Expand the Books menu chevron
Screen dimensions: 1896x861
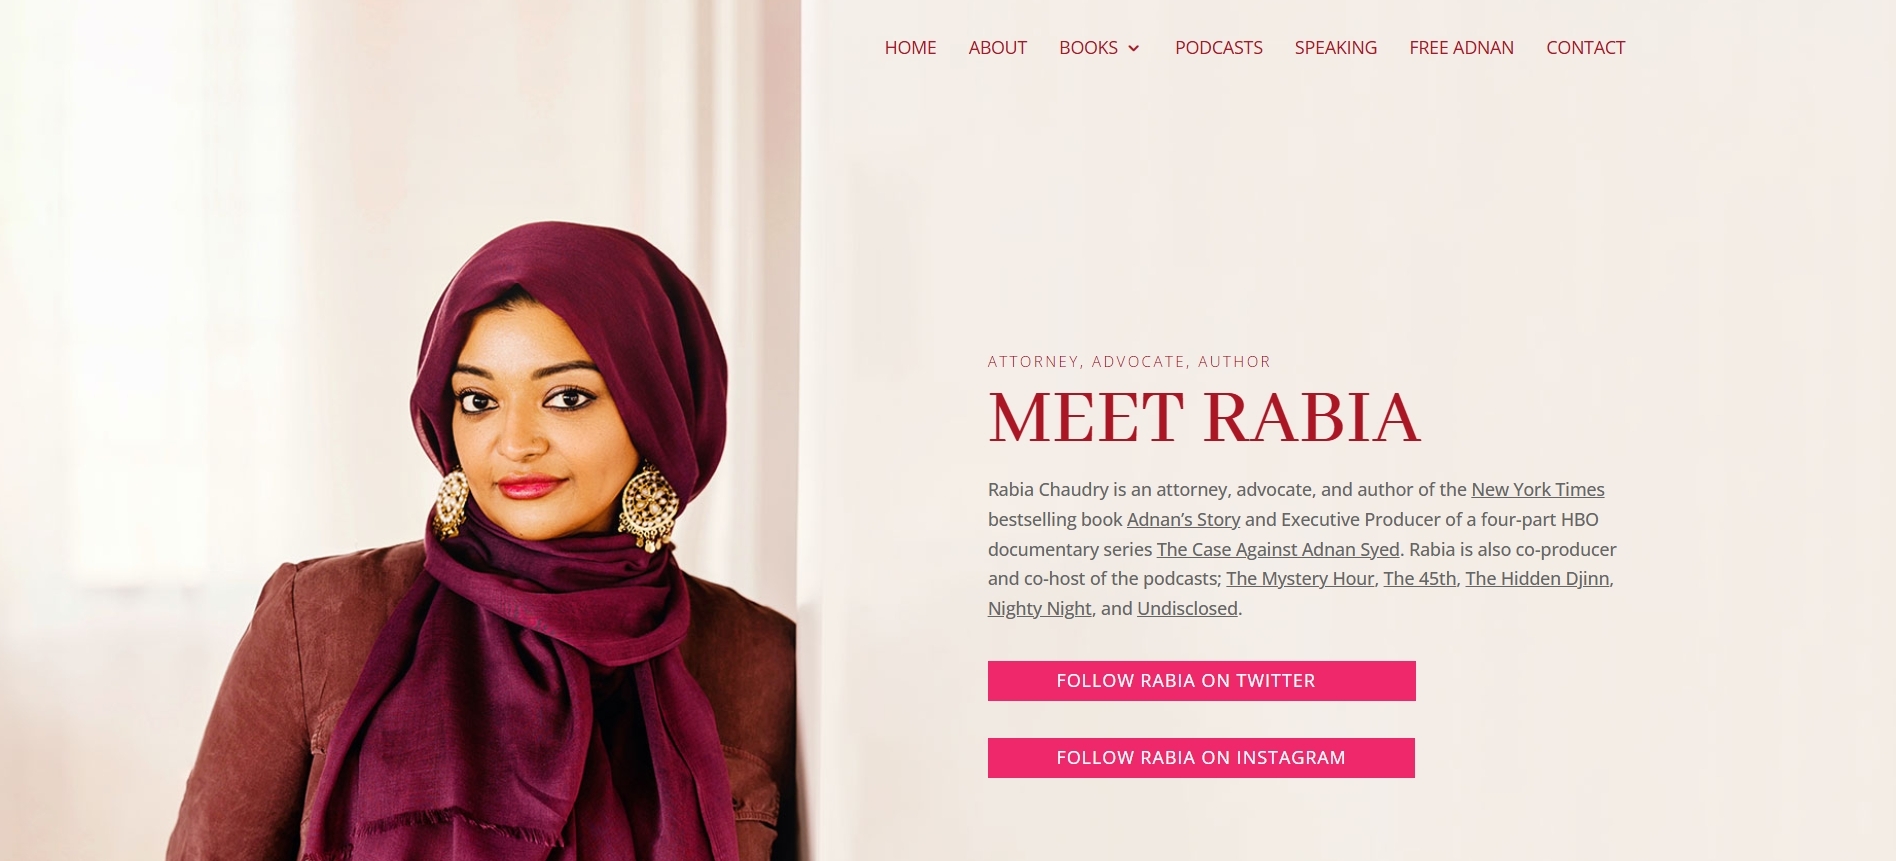point(1133,48)
